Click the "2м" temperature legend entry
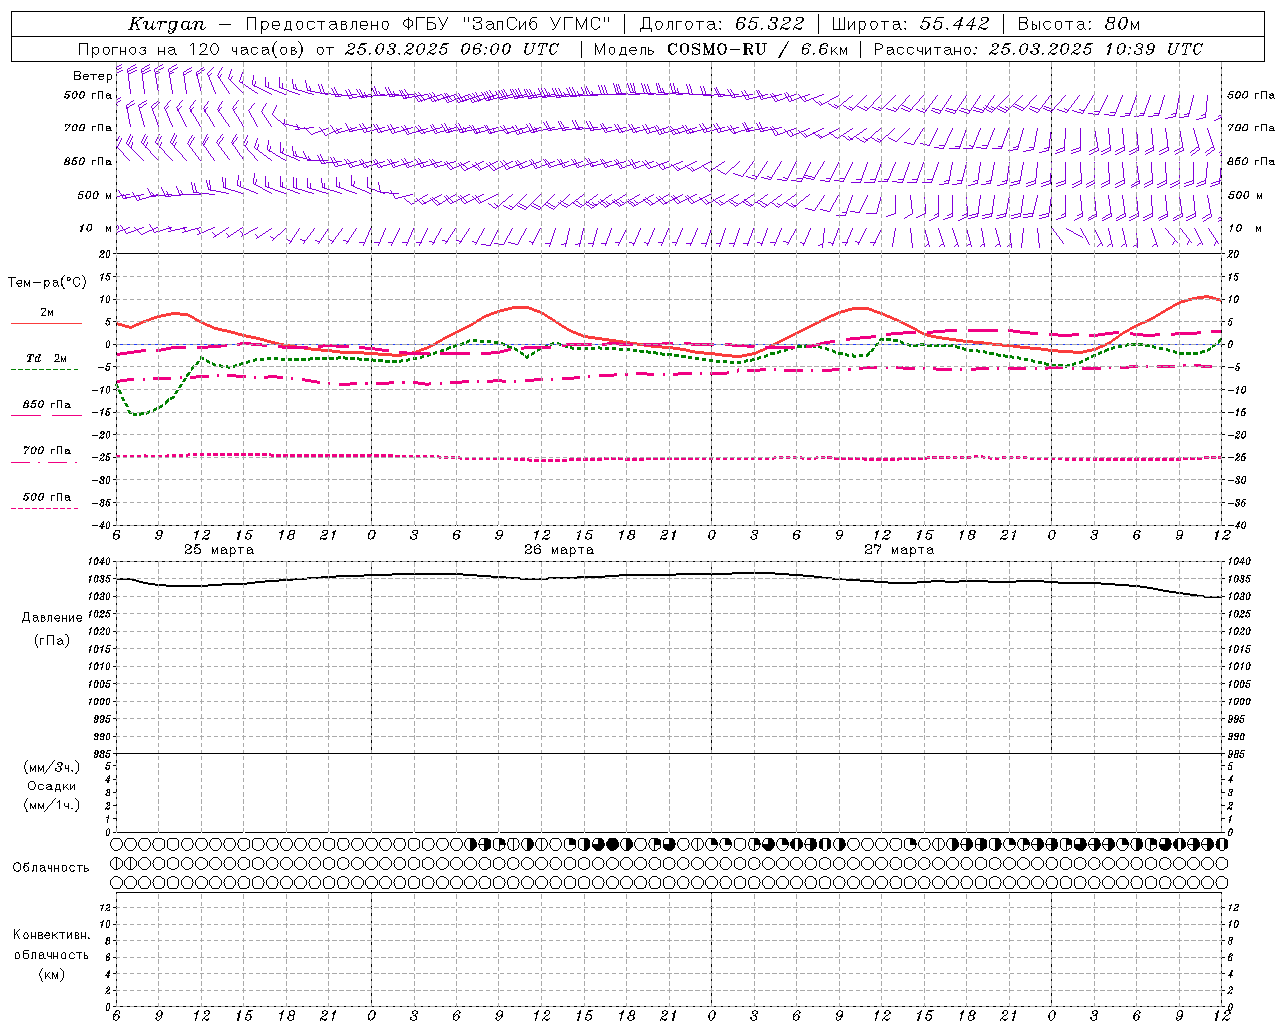Screen dimensions: 1280x1024 [47, 313]
